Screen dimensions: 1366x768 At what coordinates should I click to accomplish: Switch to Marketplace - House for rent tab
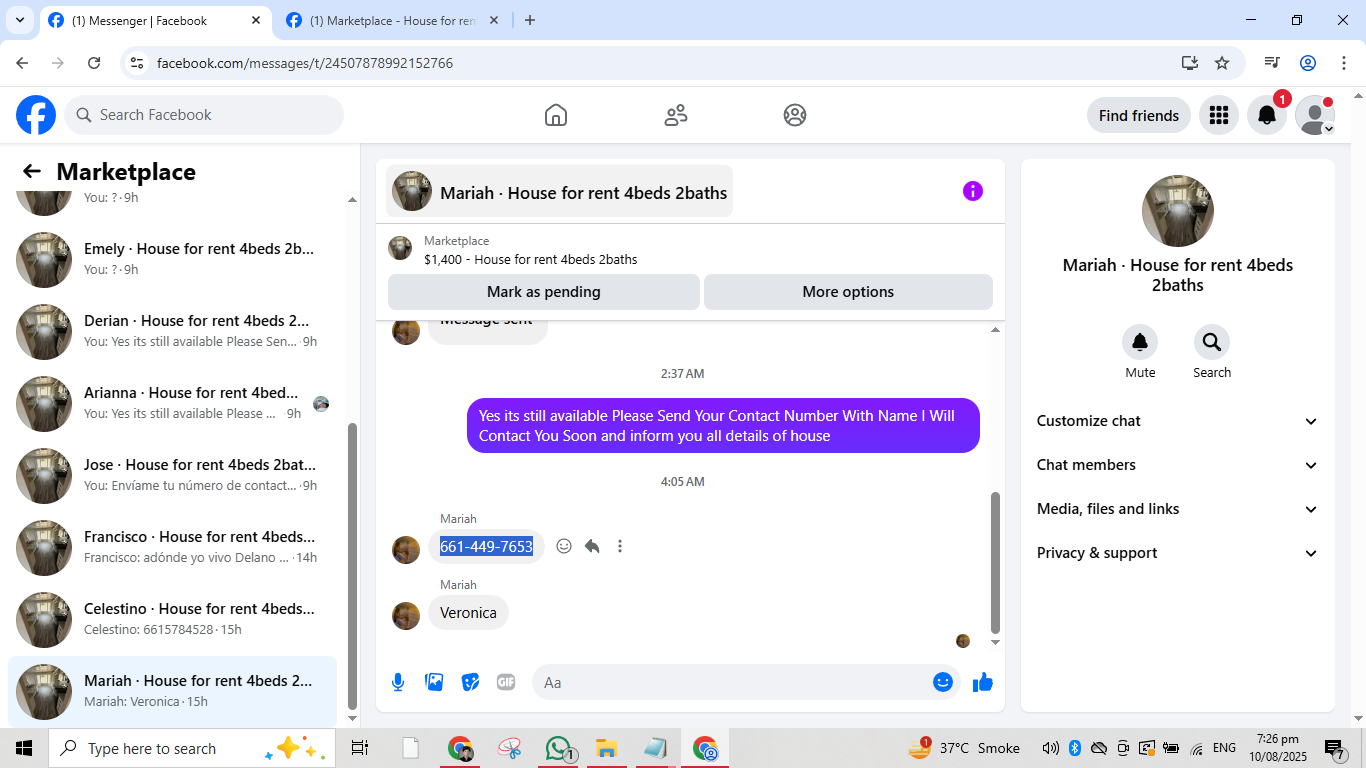391,20
